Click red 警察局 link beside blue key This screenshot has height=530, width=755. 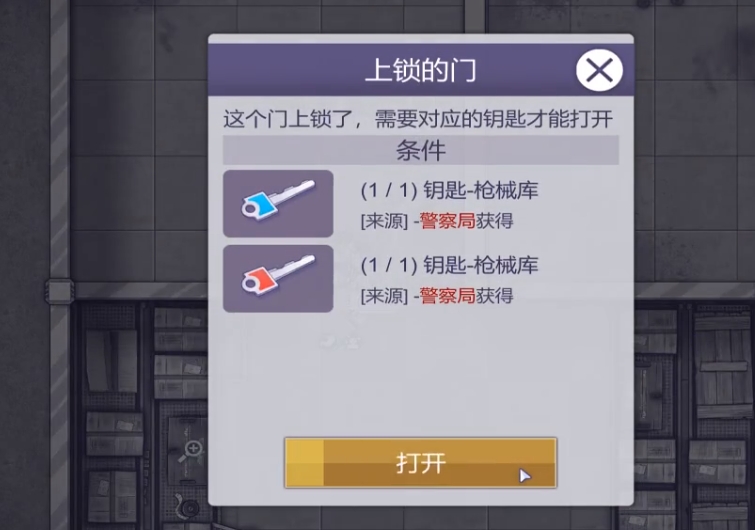(x=447, y=221)
